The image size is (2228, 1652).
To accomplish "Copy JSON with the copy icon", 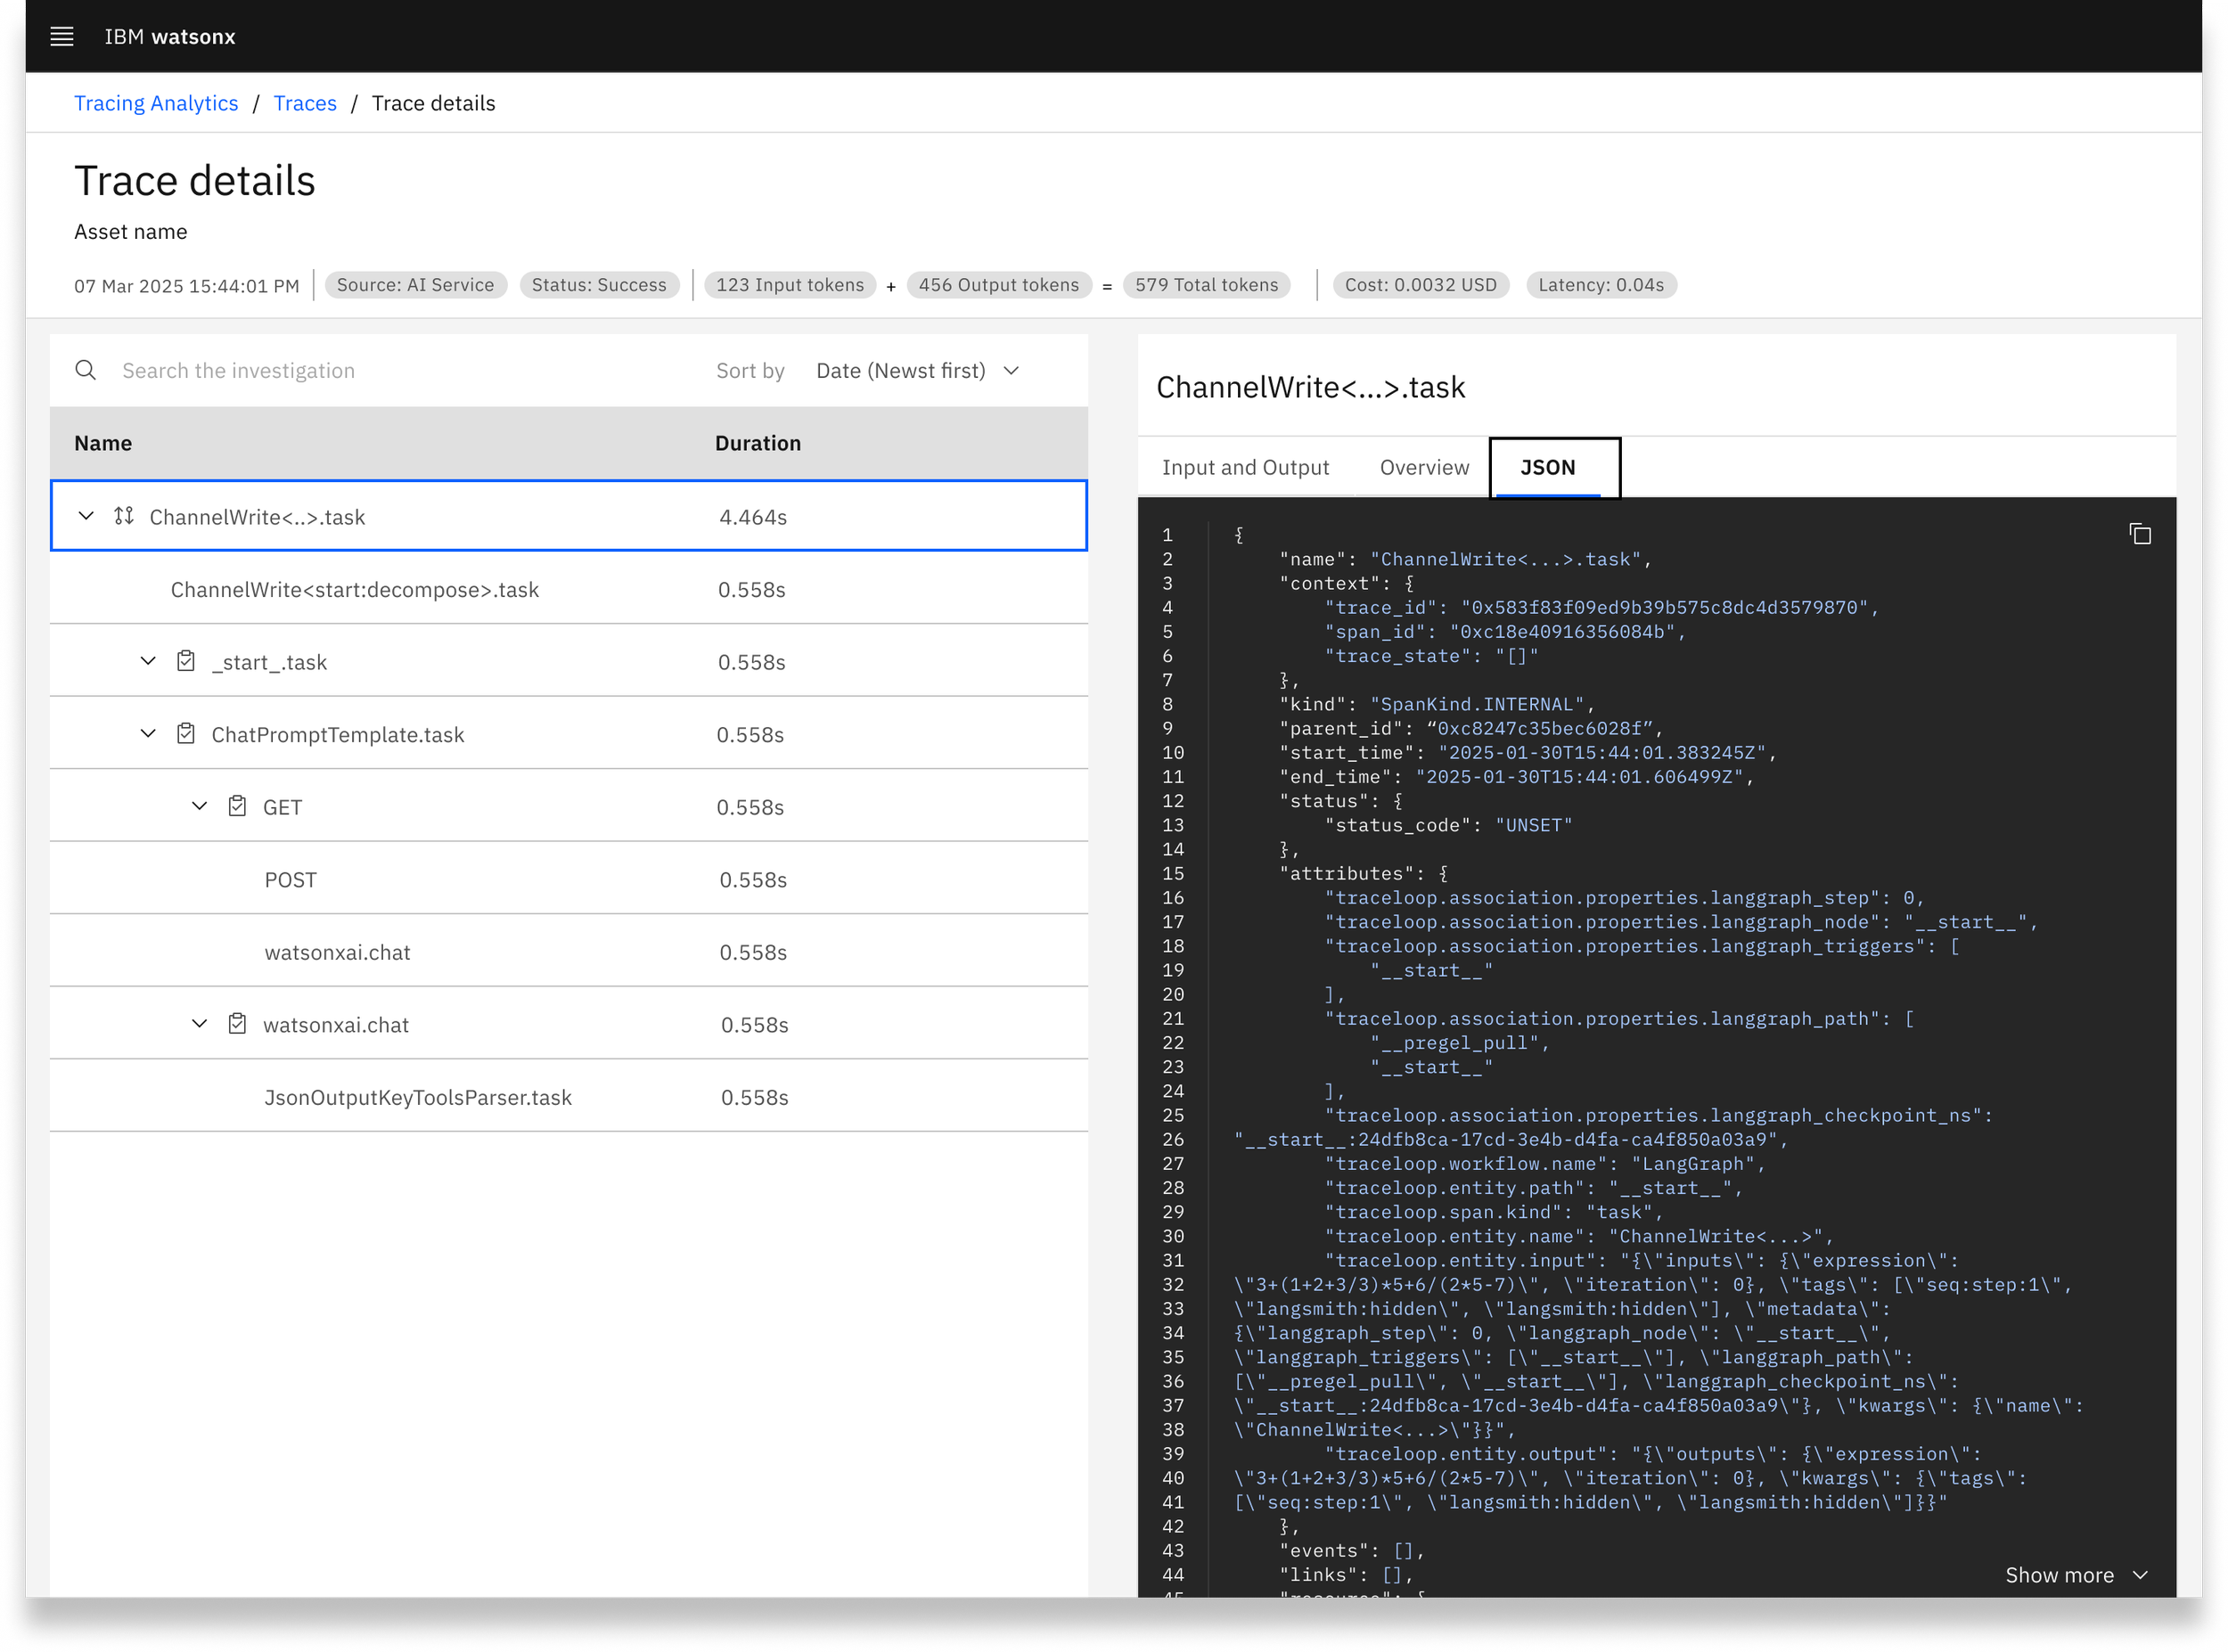I will coord(2139,534).
